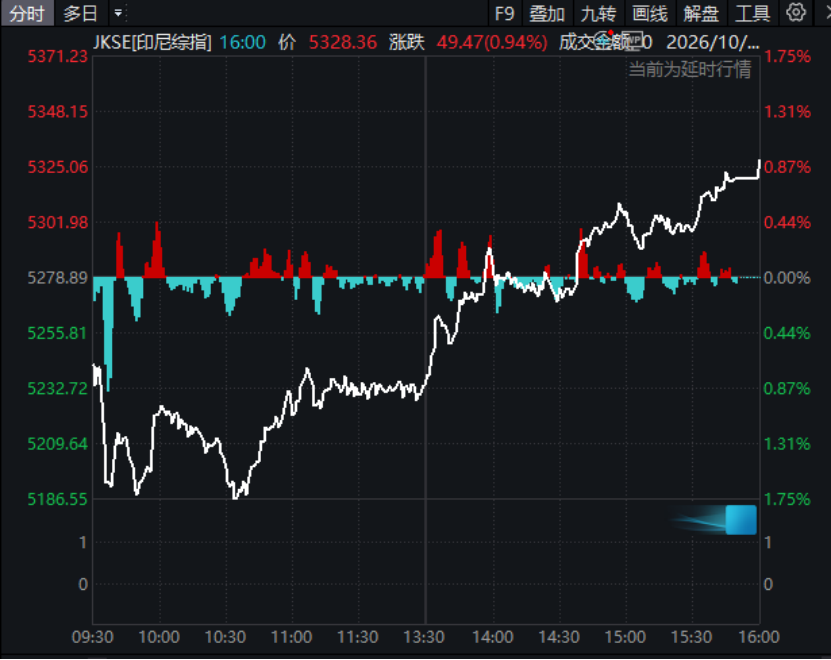Click the current price 5328.36

343,42
